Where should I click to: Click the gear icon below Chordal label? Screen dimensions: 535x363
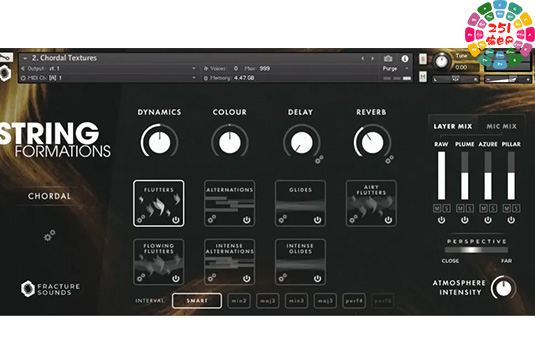pyautogui.click(x=49, y=235)
